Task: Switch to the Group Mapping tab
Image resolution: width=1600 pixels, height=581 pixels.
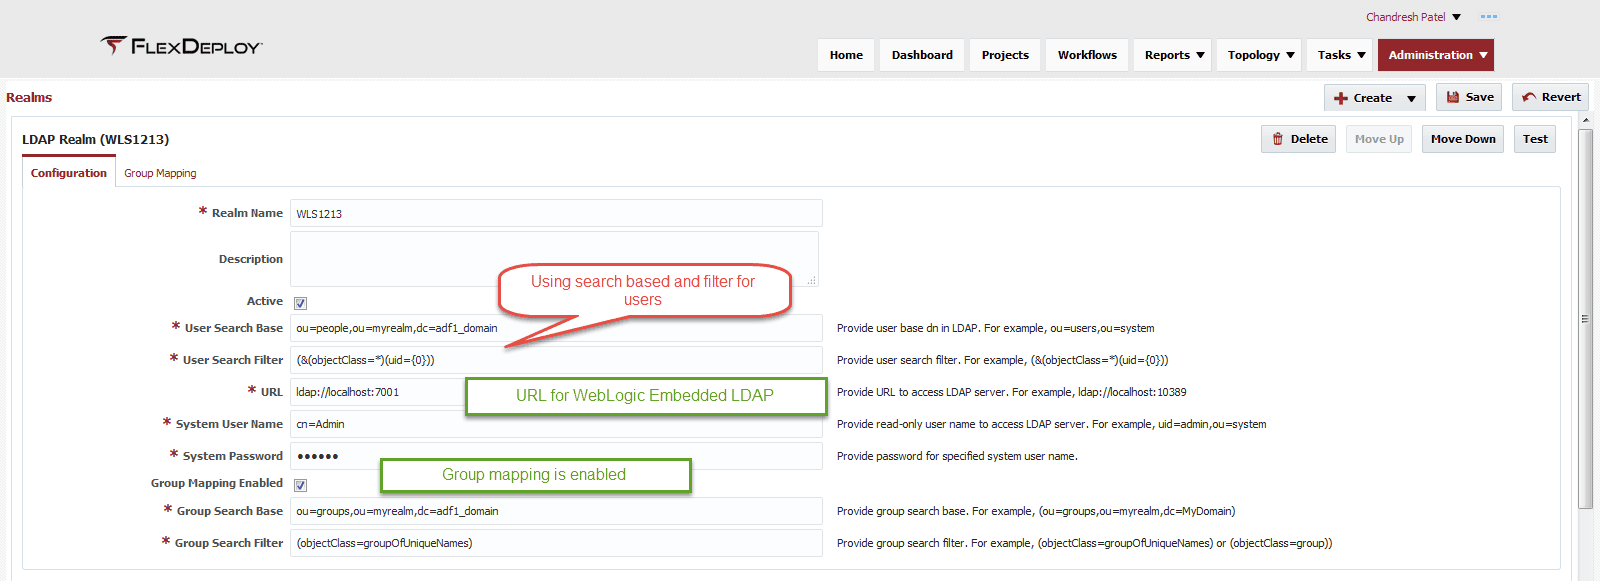Action: point(160,173)
